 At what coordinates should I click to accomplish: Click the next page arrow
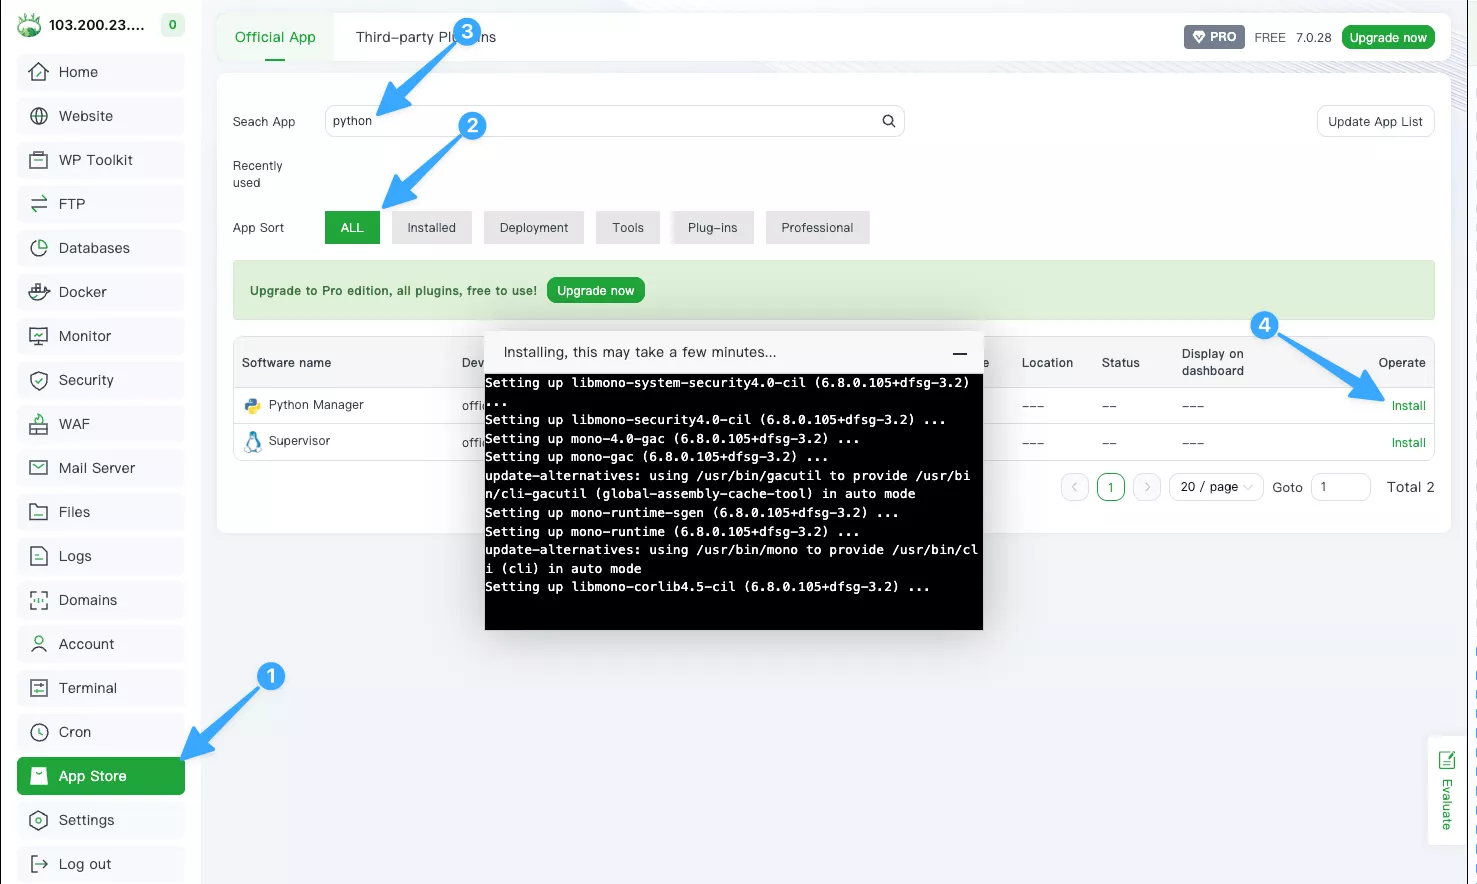pyautogui.click(x=1146, y=486)
